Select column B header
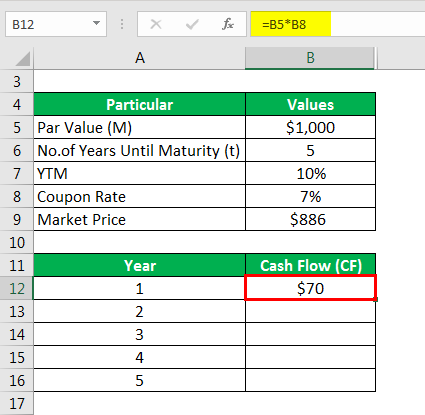Viewport: 425px width, 415px height. point(310,58)
